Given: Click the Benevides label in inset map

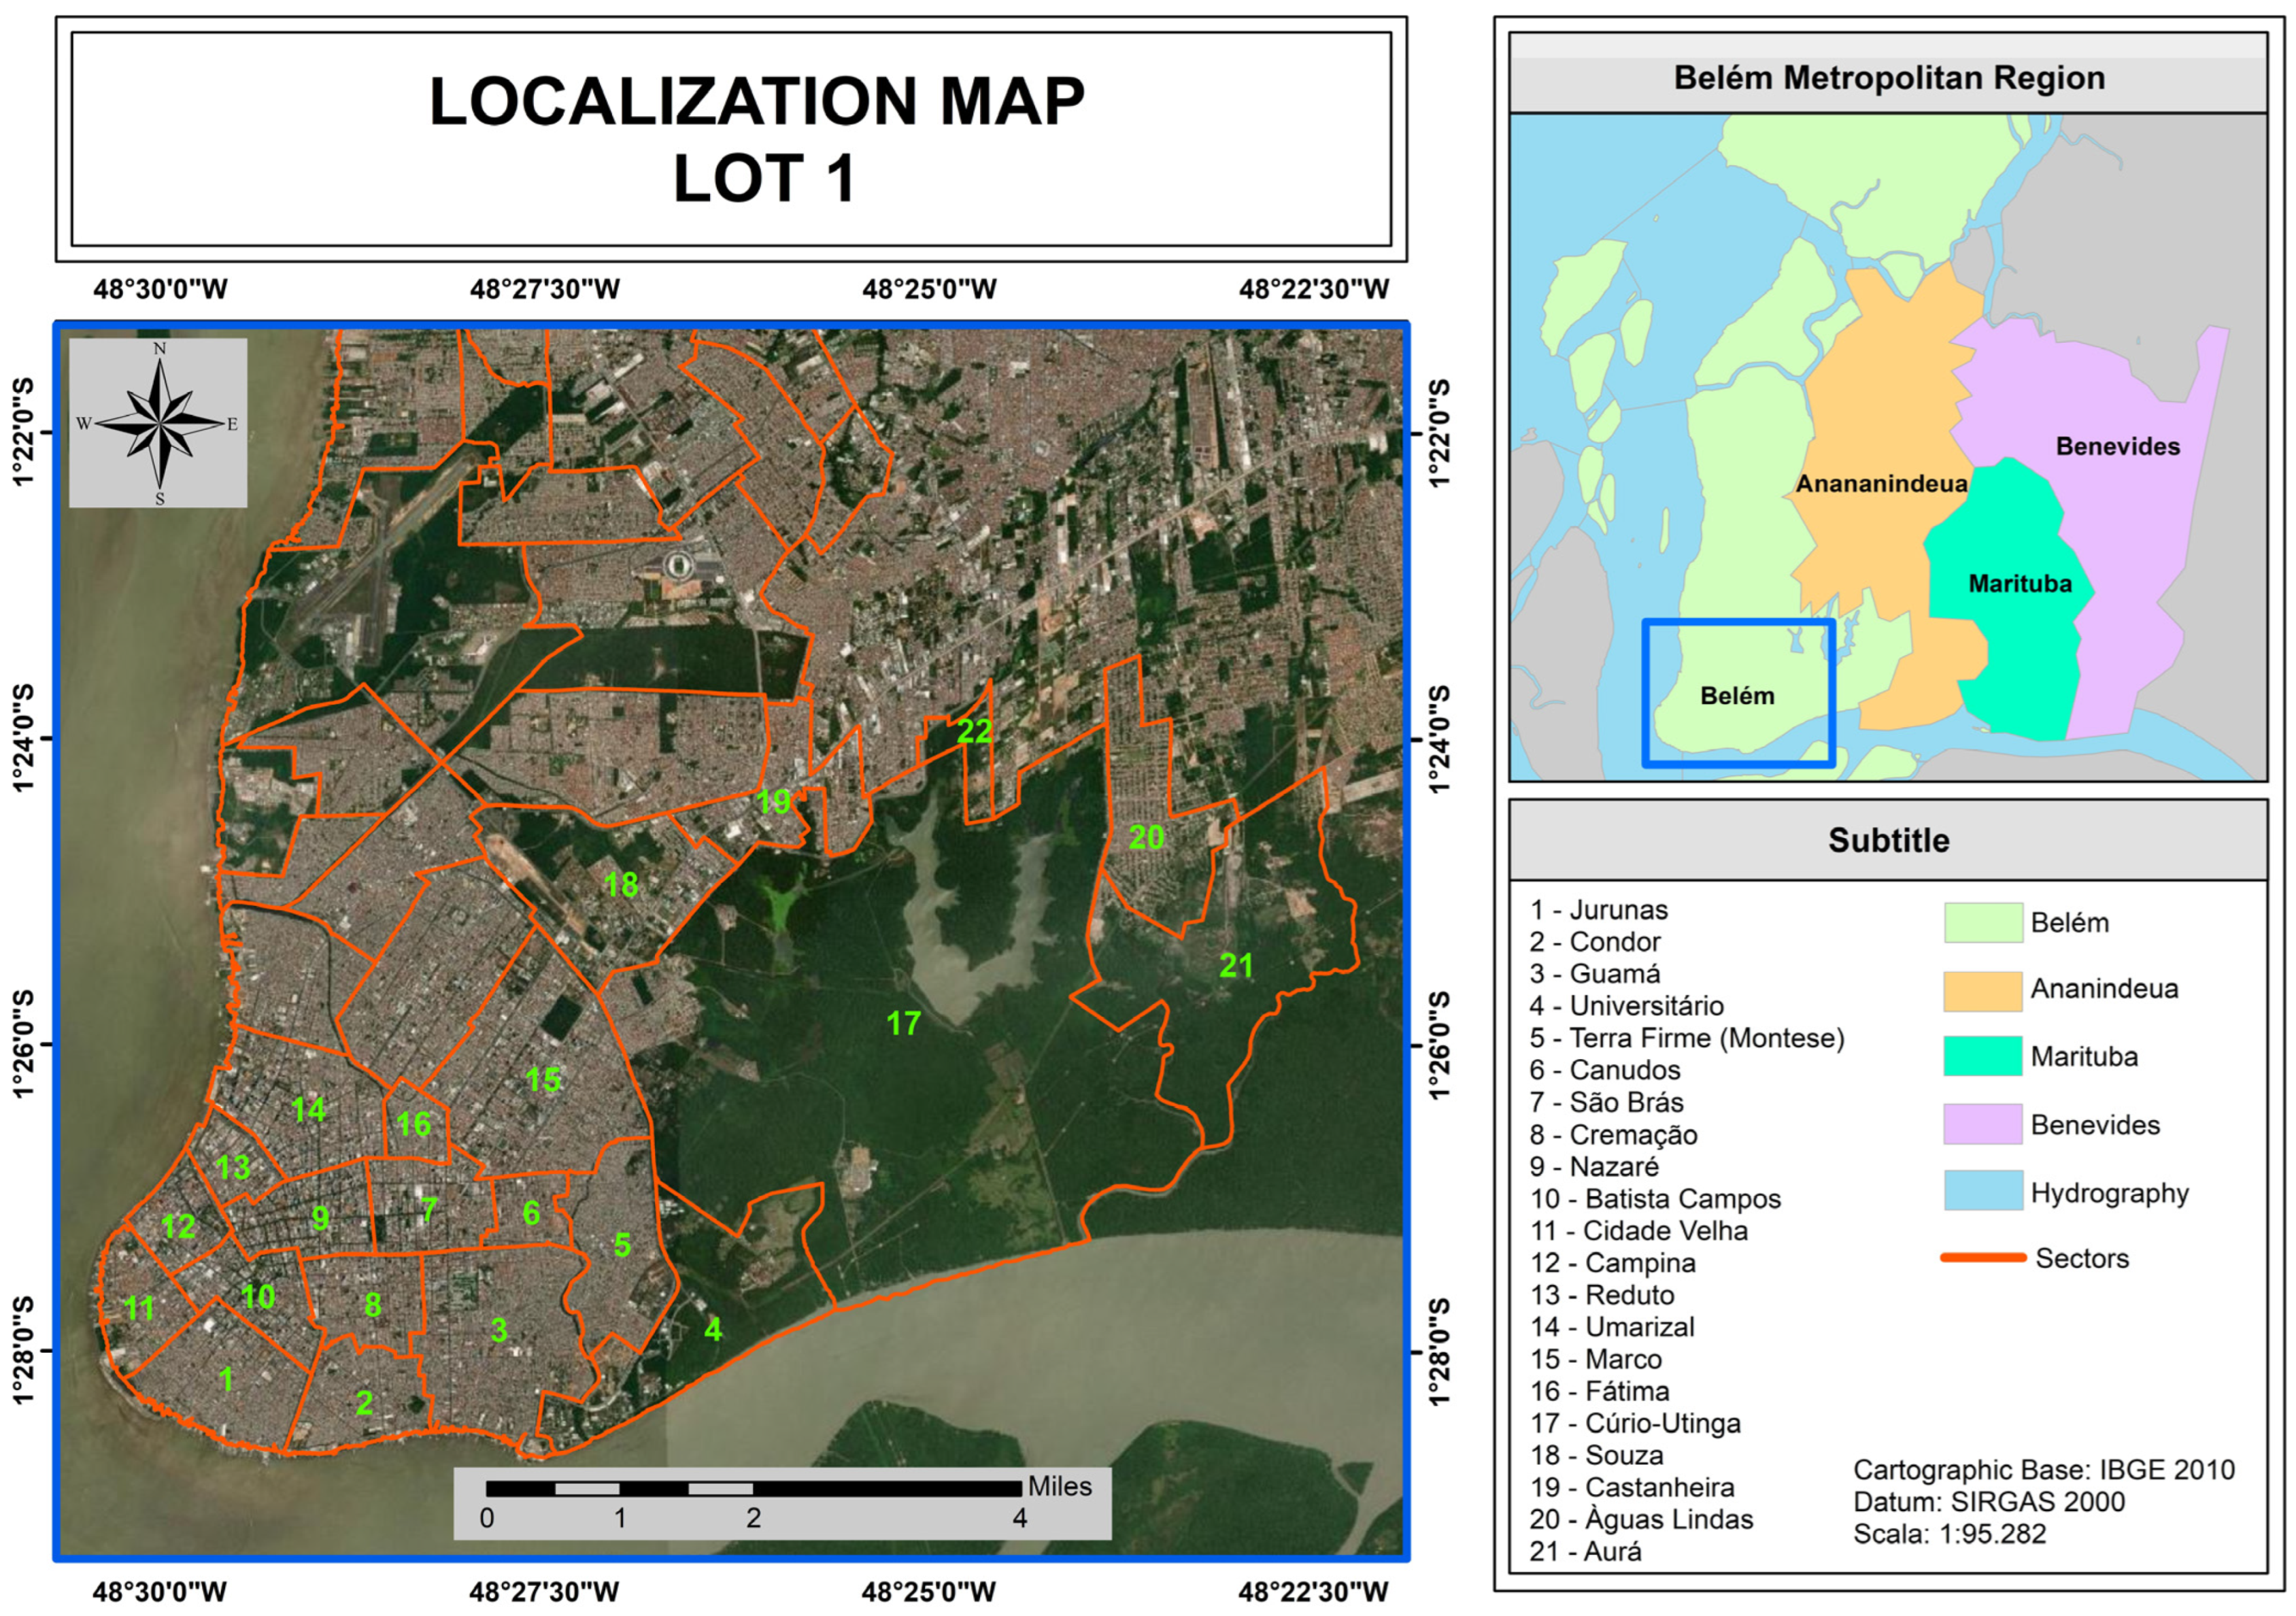Looking at the screenshot, I should (2117, 447).
